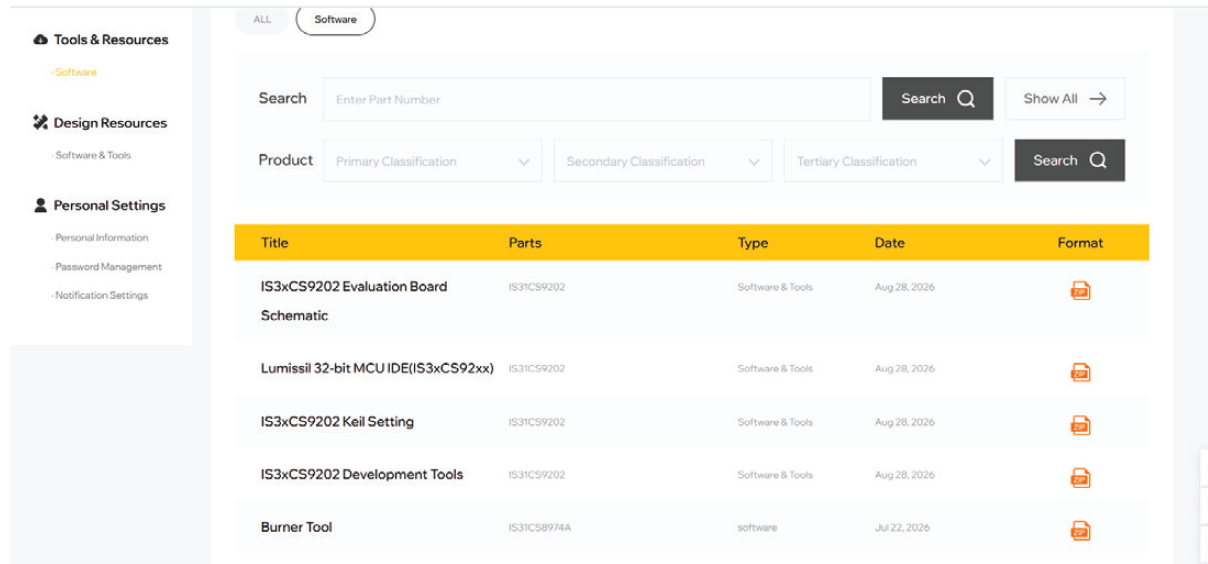Click the Personal Settings user icon
Viewport: 1208px width, 564px height.
(x=41, y=205)
